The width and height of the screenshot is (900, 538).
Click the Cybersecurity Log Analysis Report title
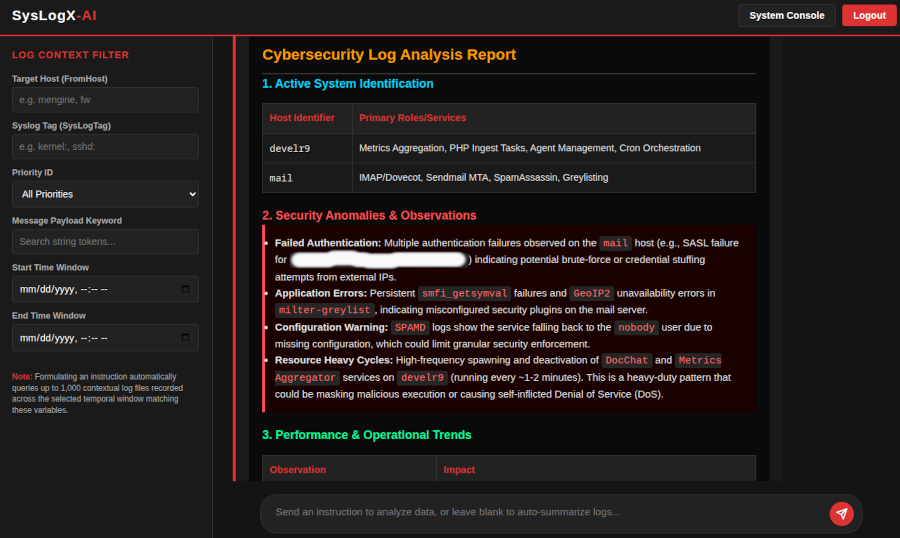coord(389,55)
